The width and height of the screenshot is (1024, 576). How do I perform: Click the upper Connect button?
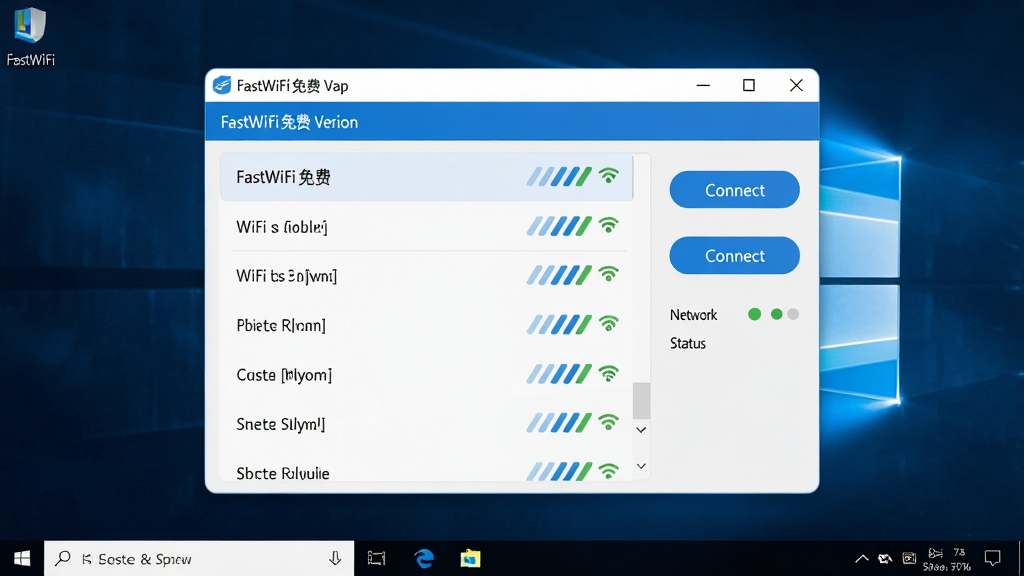point(734,190)
